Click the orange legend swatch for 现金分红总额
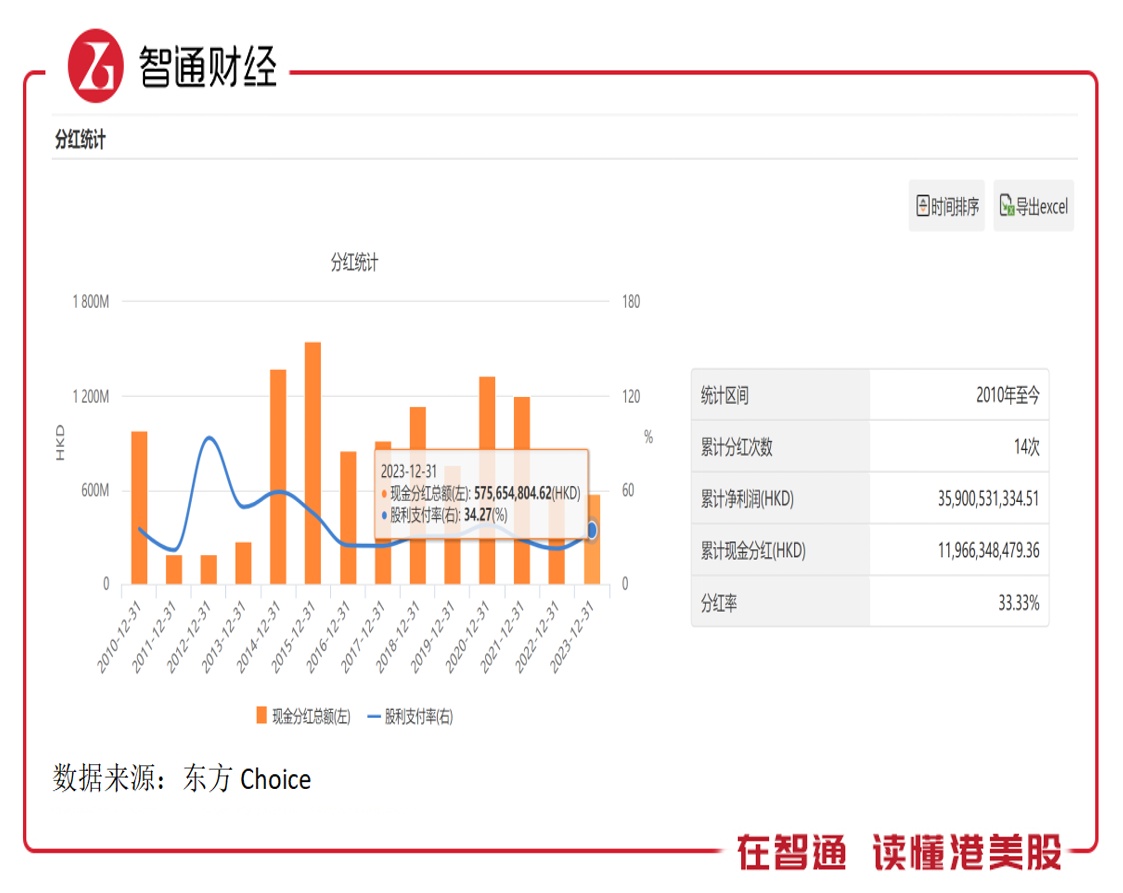Viewport: 1123px width, 893px height. [261, 715]
